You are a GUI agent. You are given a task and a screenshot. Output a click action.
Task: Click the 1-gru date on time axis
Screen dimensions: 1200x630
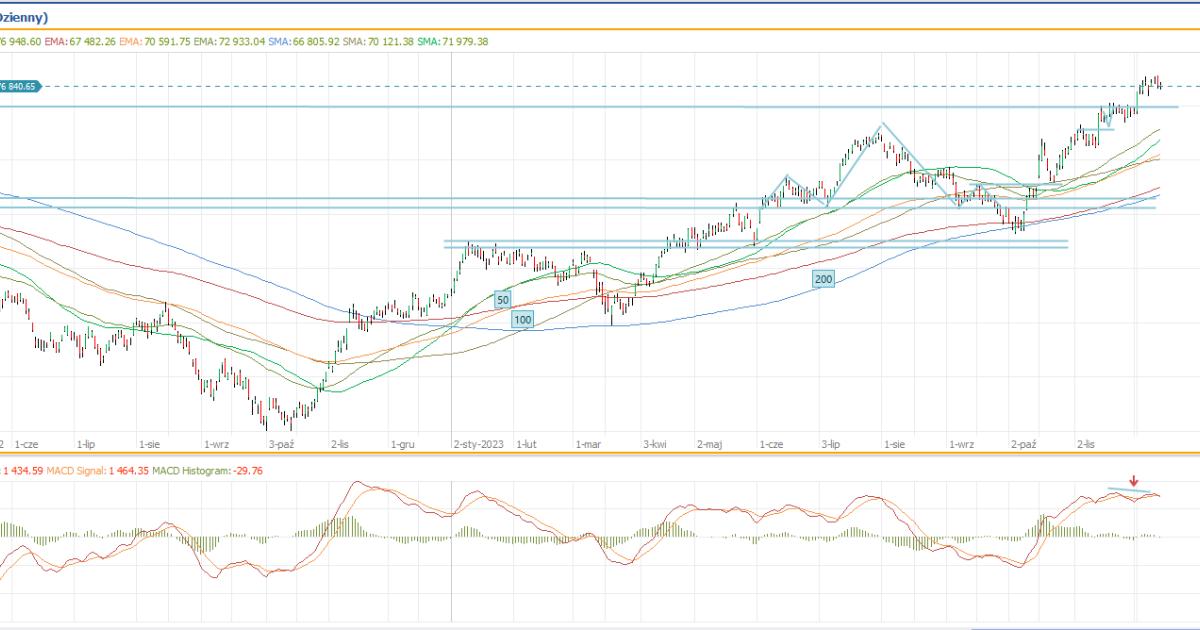click(x=403, y=441)
